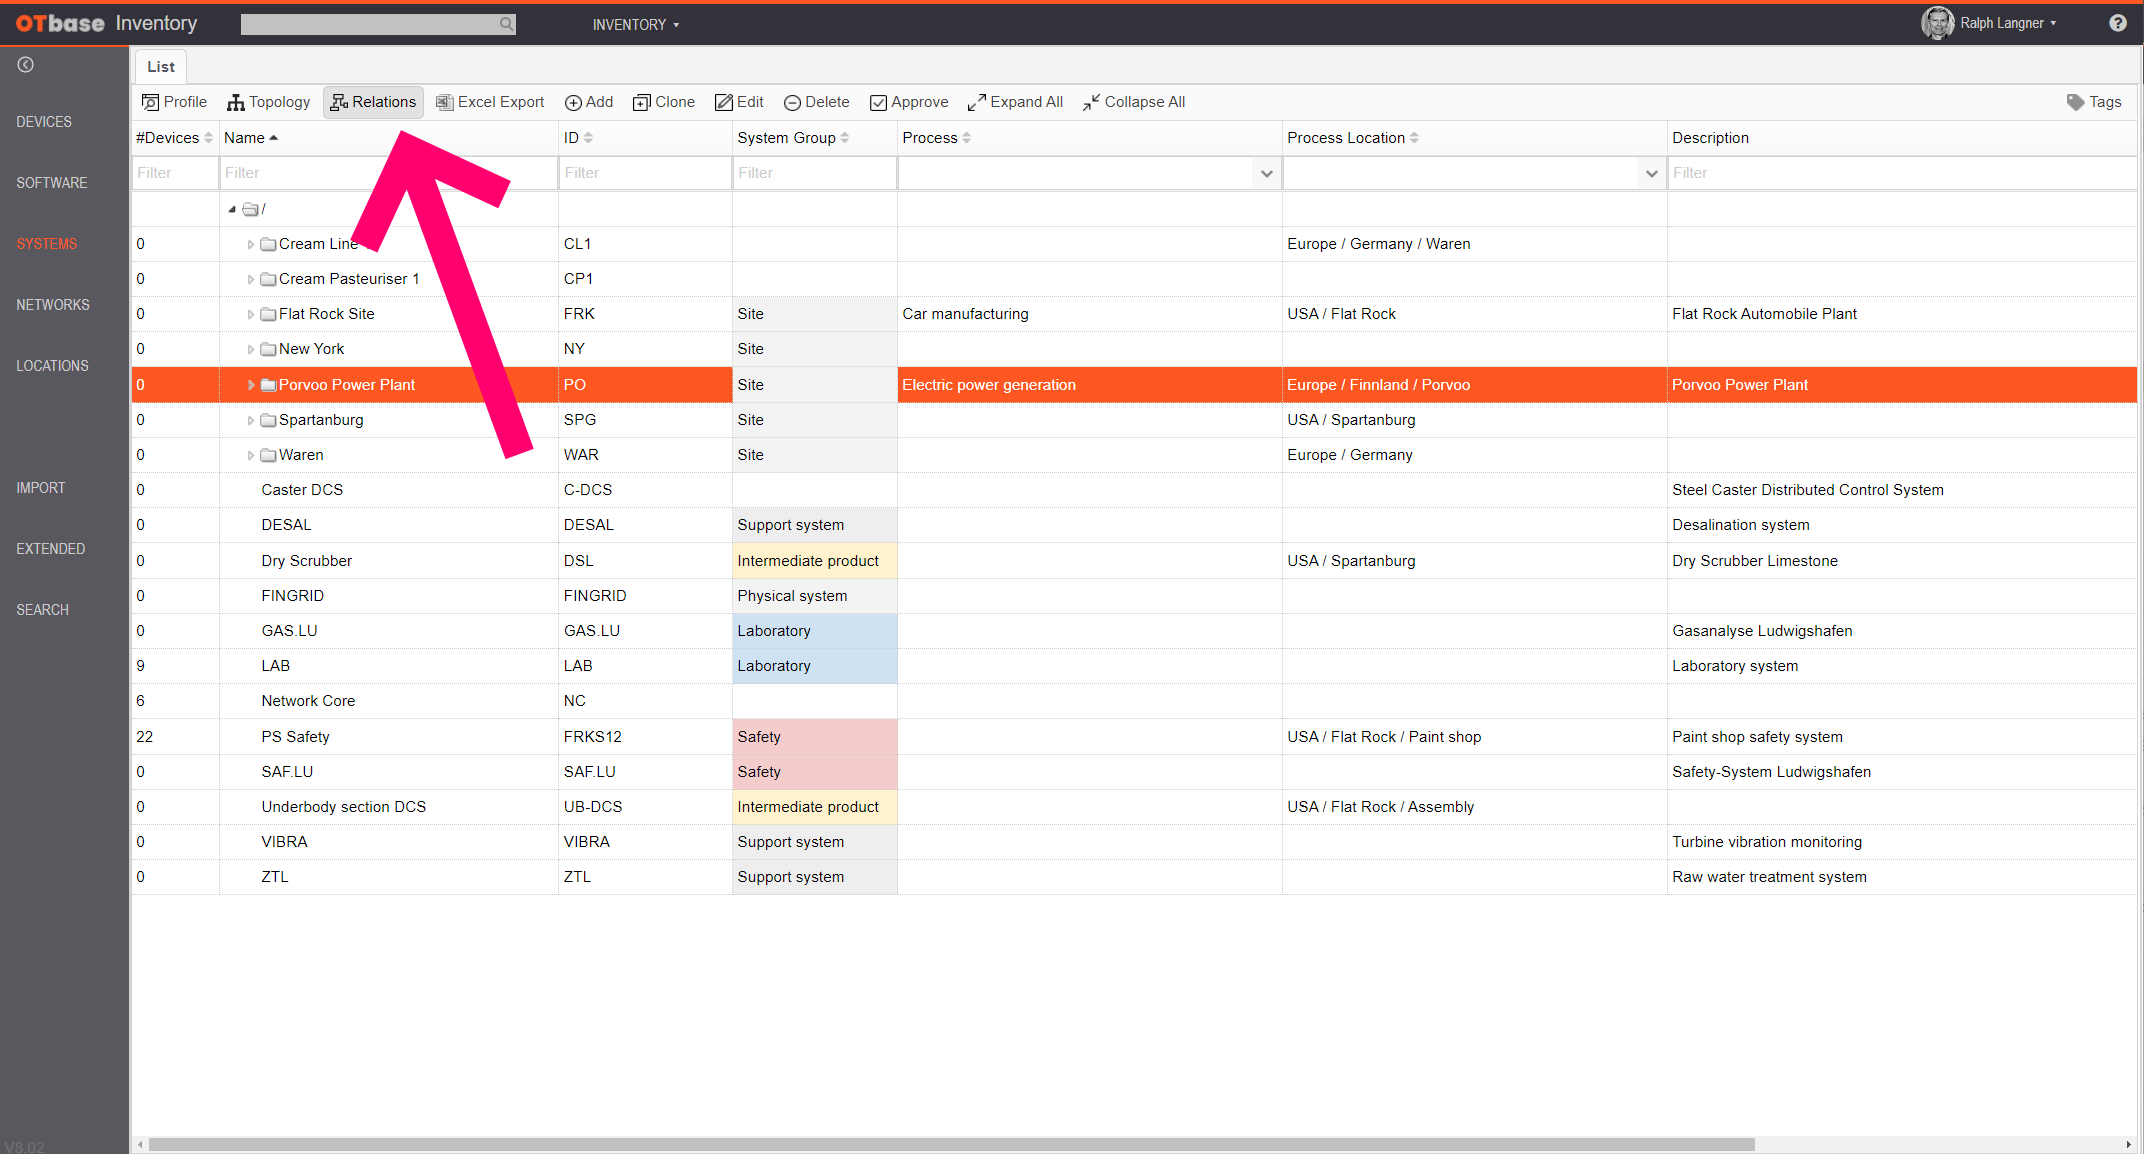Click the OTbase Inventory logo
2144x1154 pixels.
107,23
